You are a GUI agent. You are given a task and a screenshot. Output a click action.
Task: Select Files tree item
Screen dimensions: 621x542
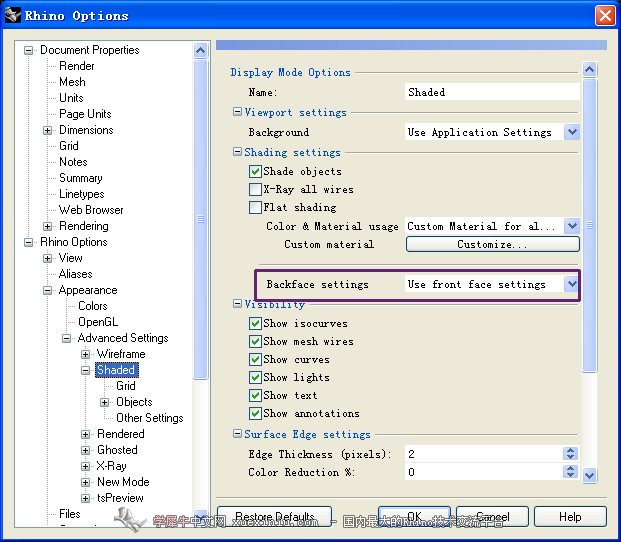[x=69, y=514]
